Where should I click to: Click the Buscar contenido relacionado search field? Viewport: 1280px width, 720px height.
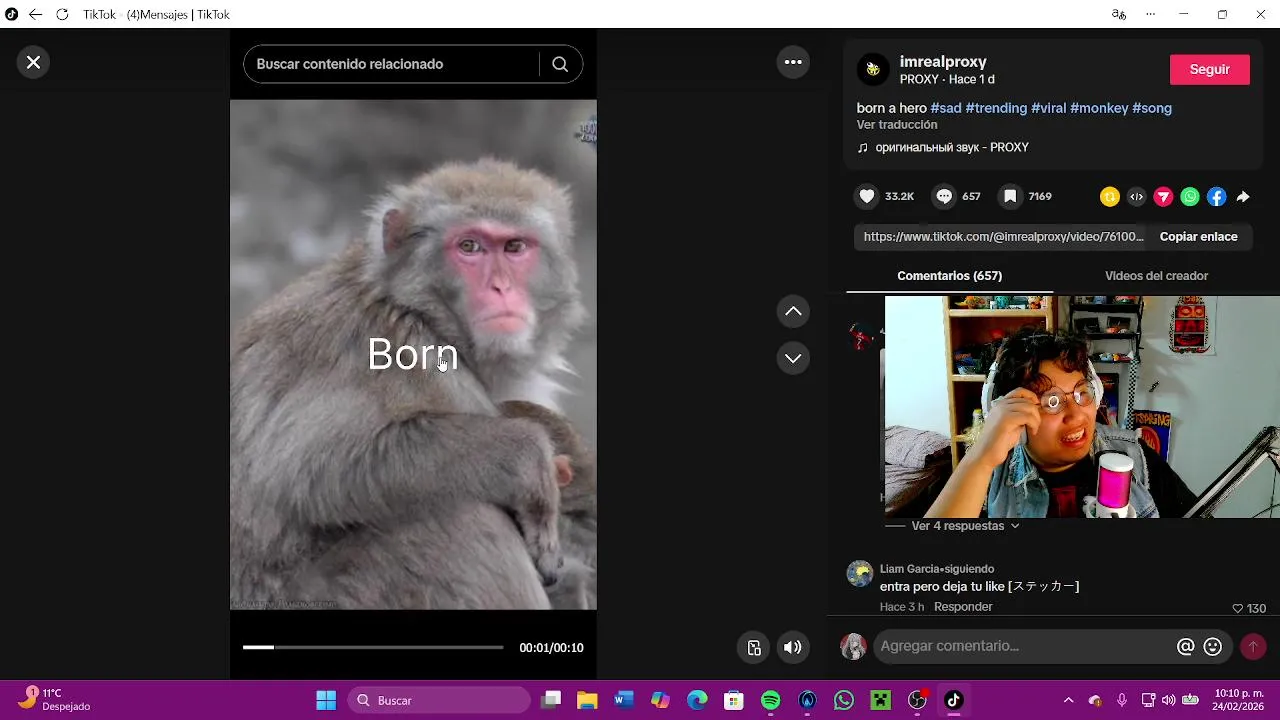click(x=390, y=64)
